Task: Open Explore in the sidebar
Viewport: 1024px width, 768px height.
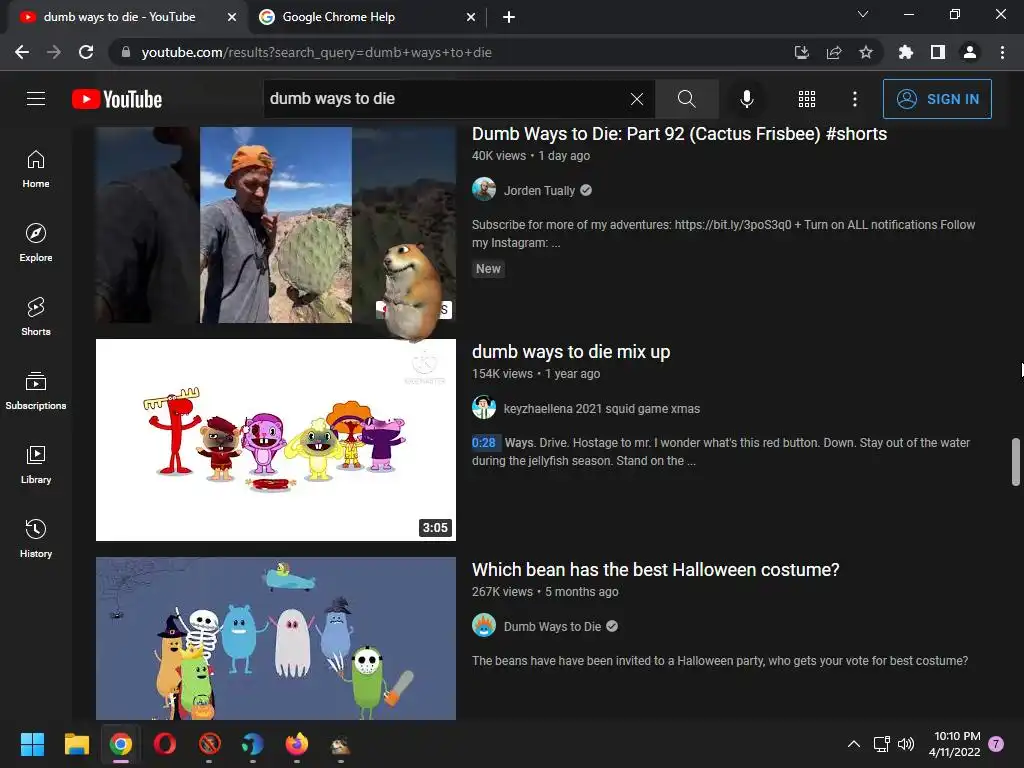Action: pyautogui.click(x=36, y=243)
